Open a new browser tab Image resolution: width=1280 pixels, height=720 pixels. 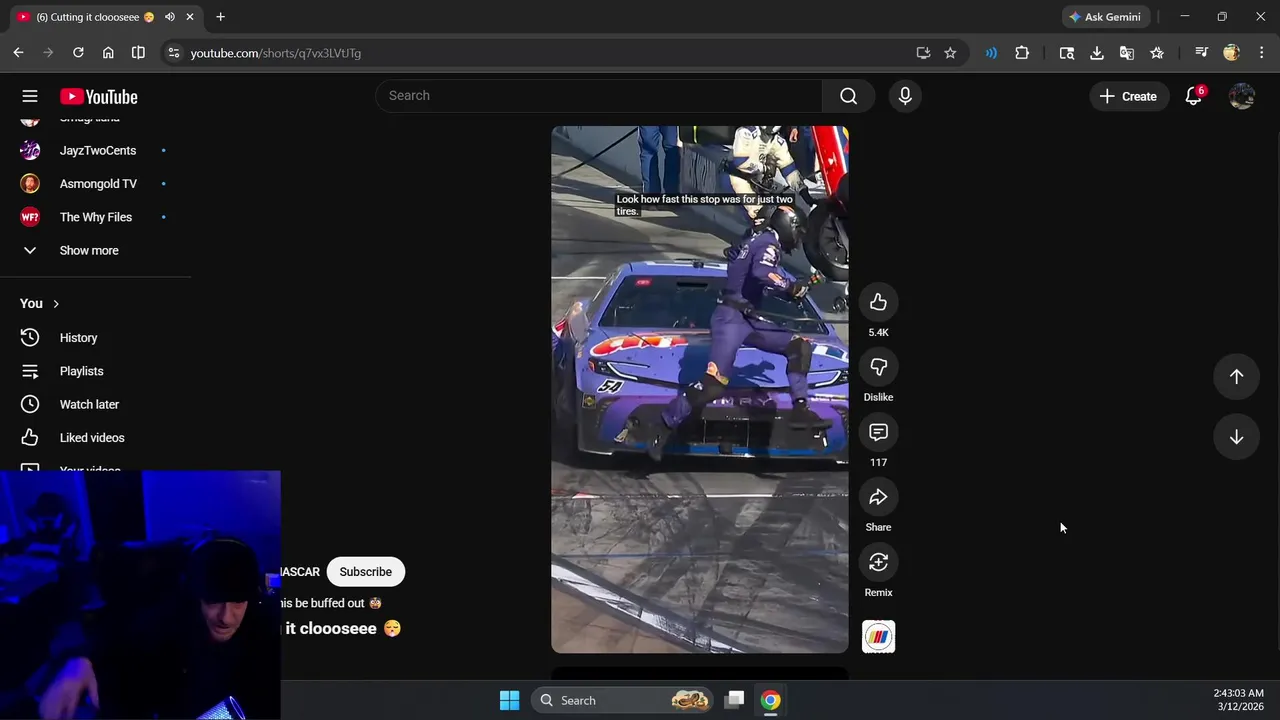coord(220,17)
